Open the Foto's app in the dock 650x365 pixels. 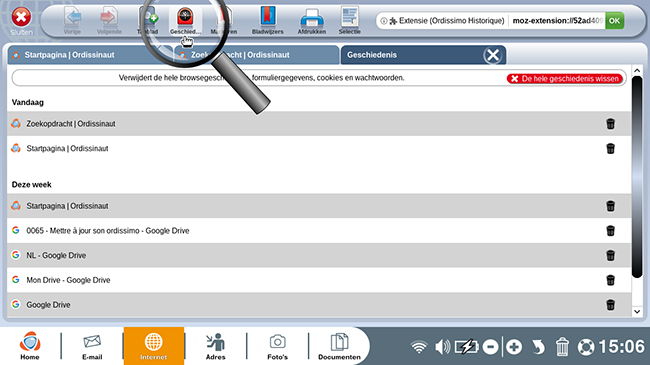tap(277, 347)
